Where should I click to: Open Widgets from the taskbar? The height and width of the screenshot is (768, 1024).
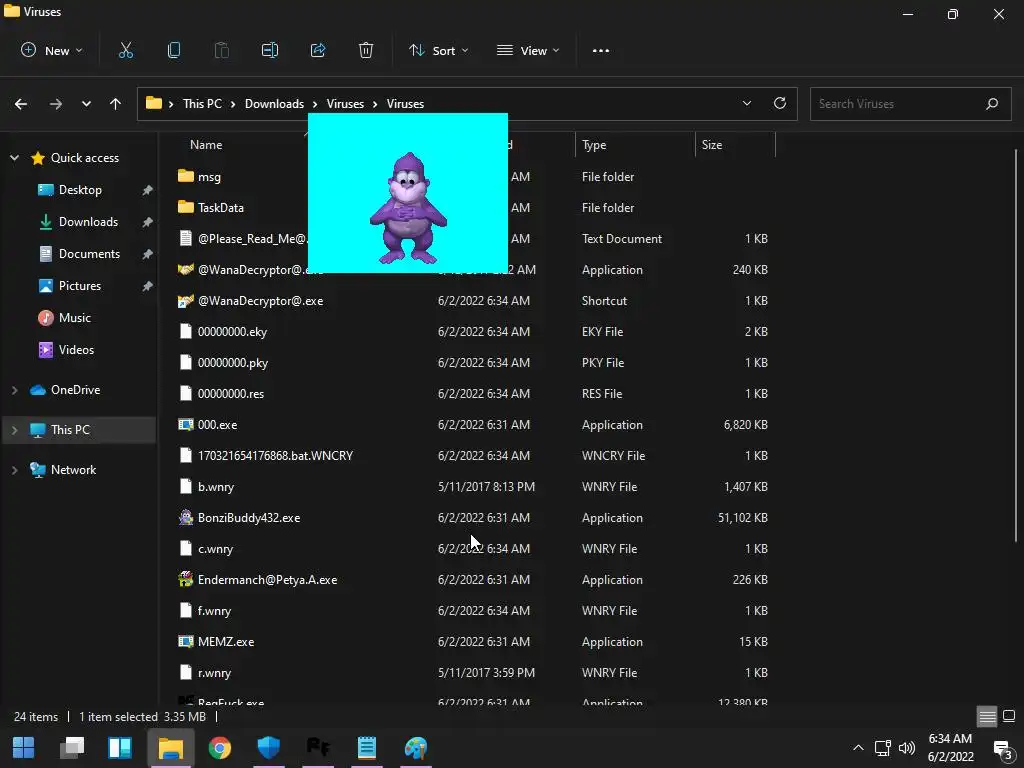pyautogui.click(x=120, y=748)
